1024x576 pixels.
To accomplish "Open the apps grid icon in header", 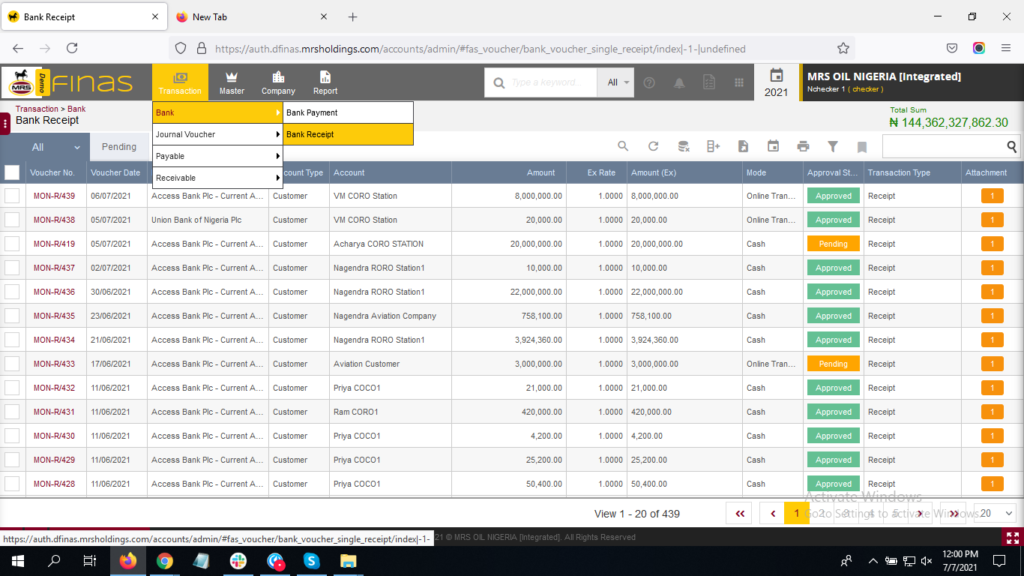I will tap(739, 82).
